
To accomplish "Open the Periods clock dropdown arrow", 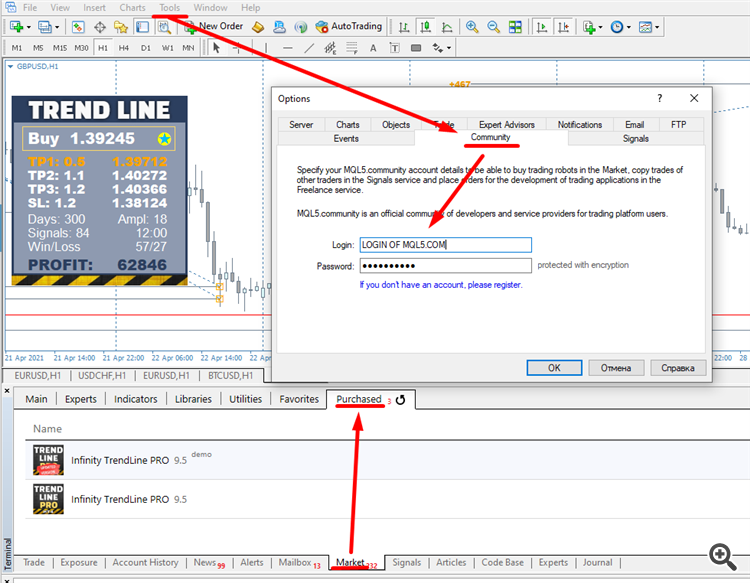I will pyautogui.click(x=629, y=27).
